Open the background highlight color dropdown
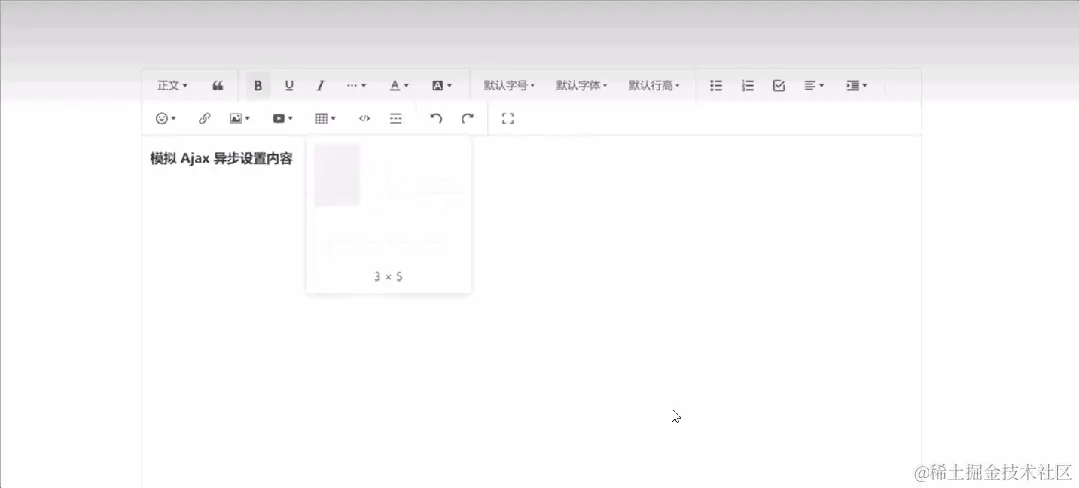This screenshot has height=488, width=1079. [441, 85]
